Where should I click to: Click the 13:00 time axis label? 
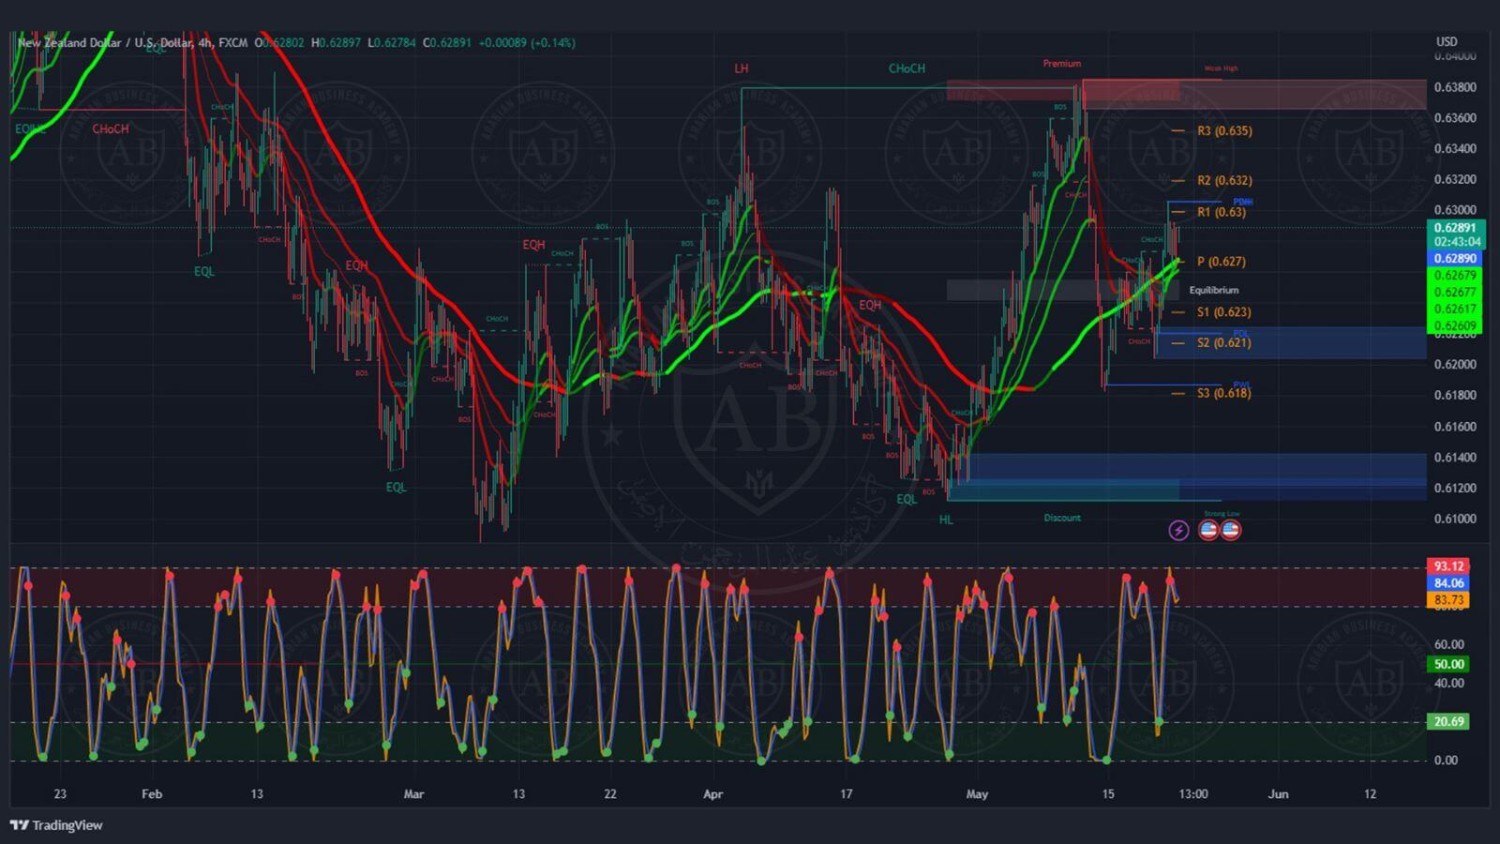1193,794
